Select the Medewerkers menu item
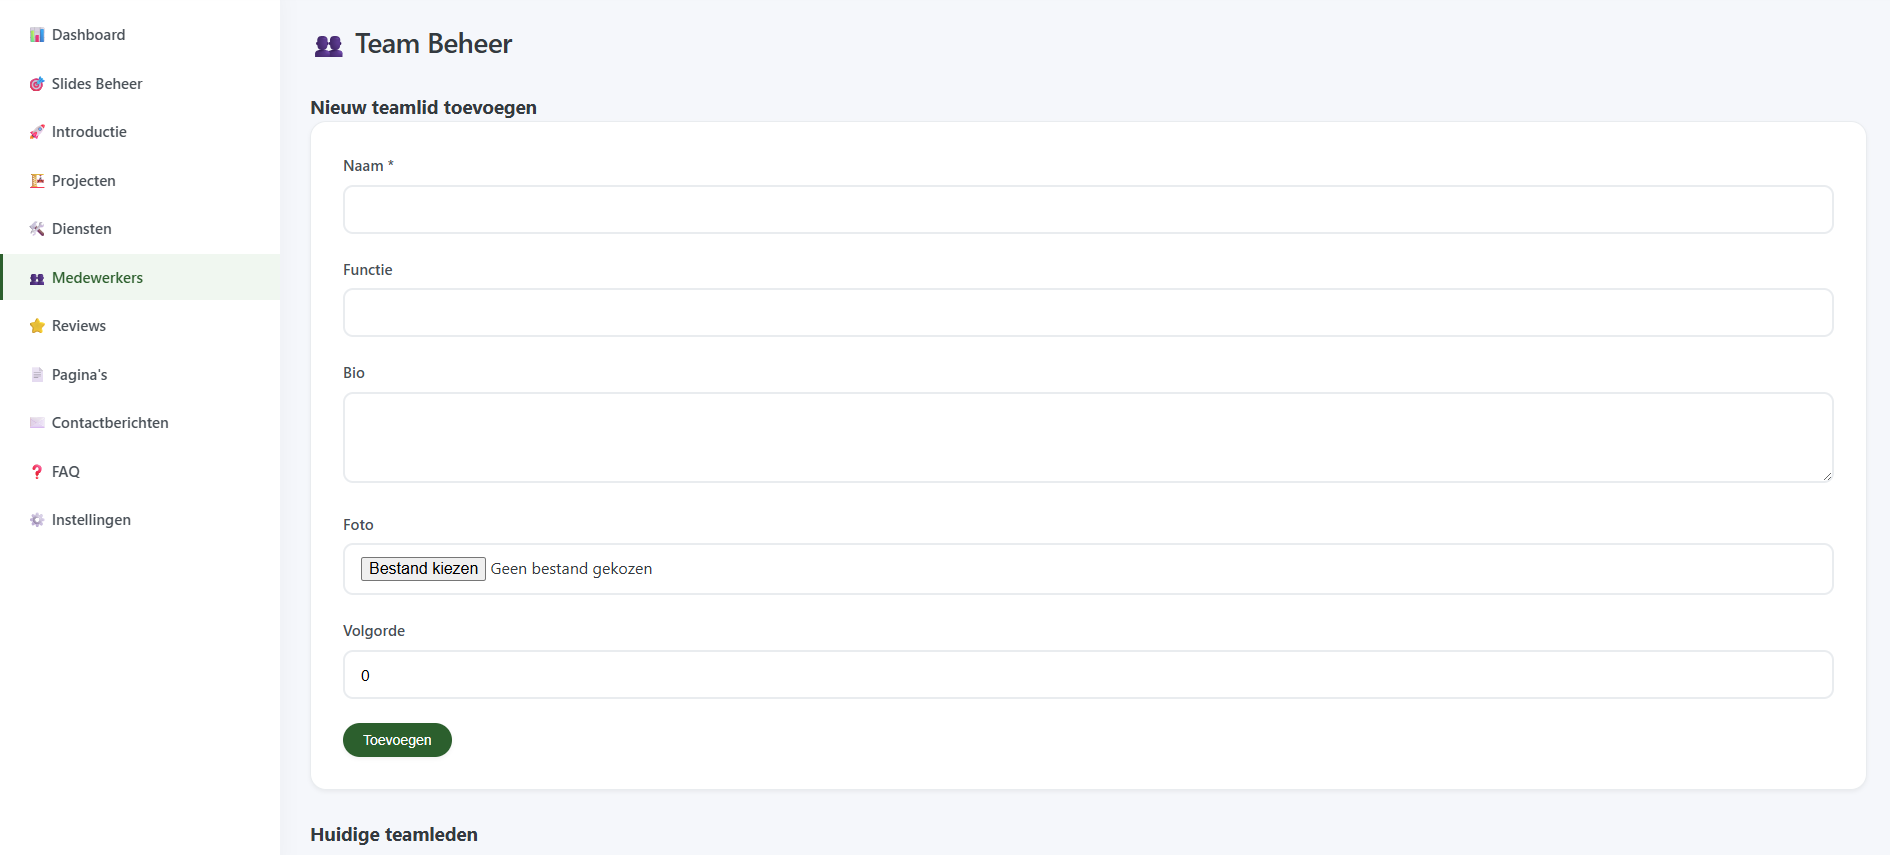Image resolution: width=1890 pixels, height=855 pixels. point(140,277)
